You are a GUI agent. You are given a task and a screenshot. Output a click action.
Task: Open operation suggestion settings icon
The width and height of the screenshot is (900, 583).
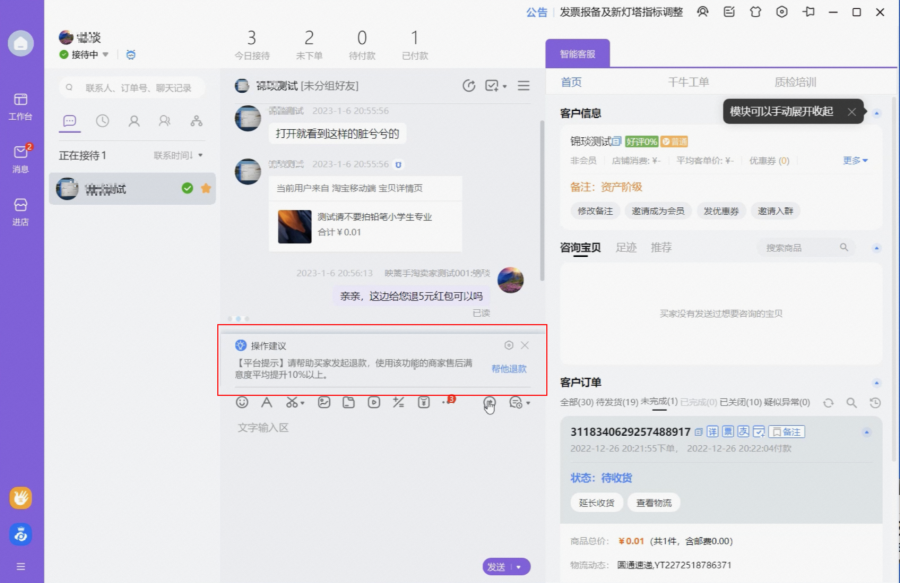pos(509,345)
